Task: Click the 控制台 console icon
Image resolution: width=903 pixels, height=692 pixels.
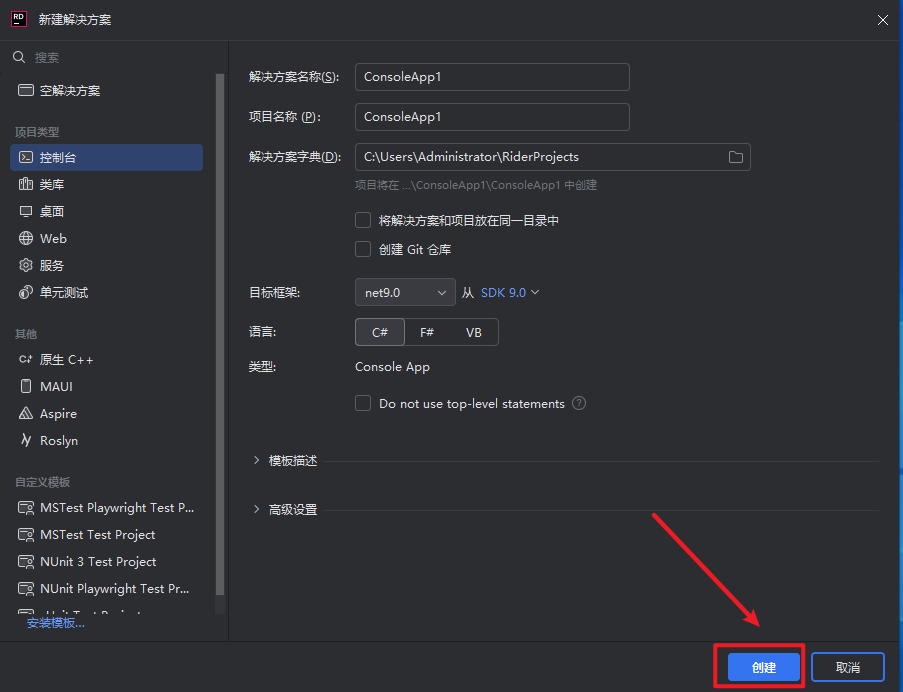Action: 26,157
